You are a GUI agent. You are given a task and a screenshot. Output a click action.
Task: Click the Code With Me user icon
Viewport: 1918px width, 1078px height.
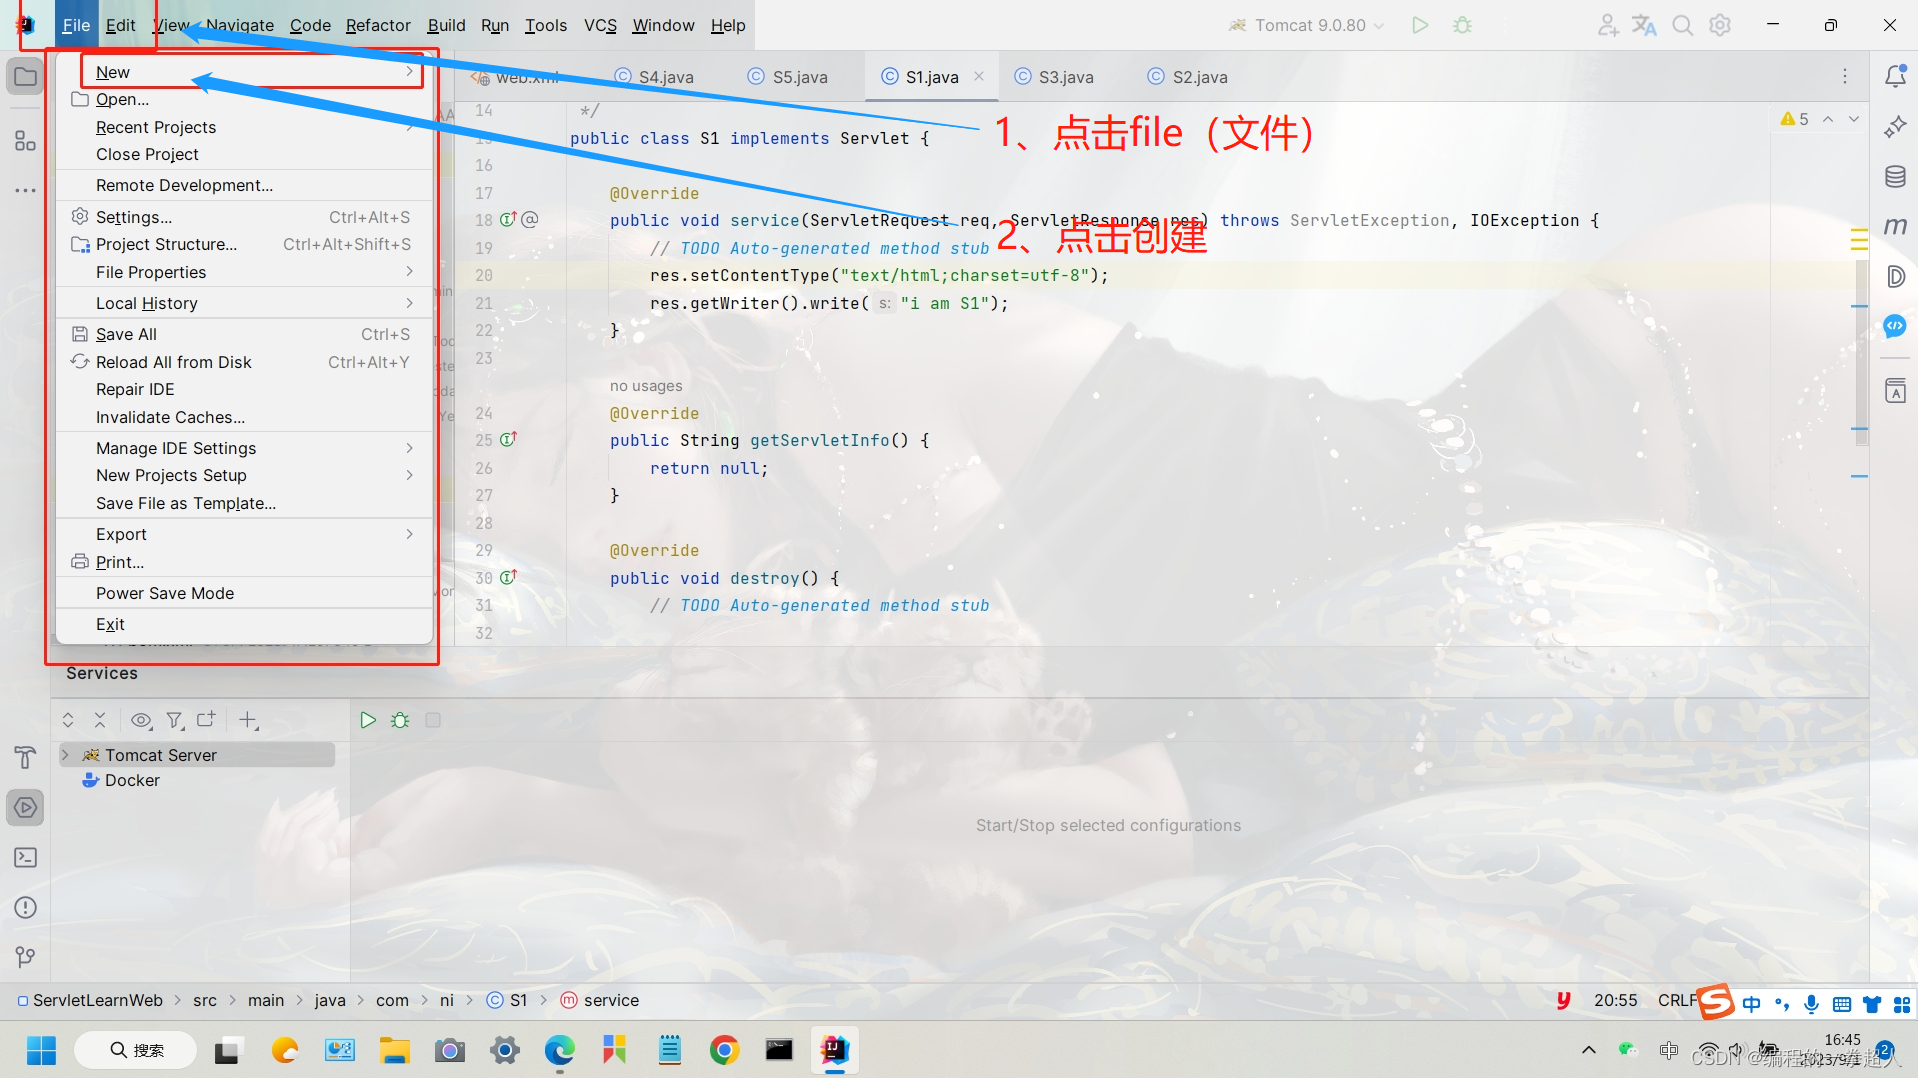(x=1607, y=25)
